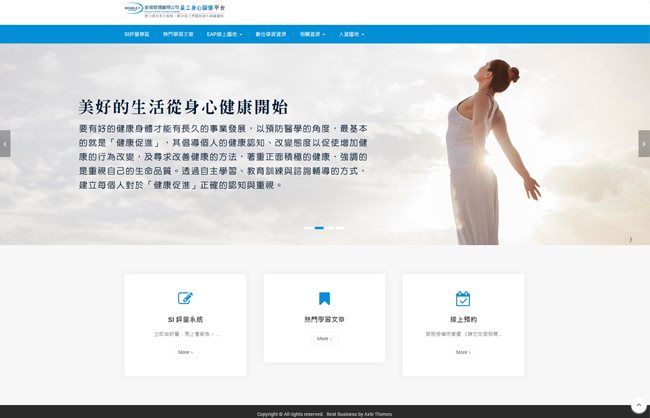This screenshot has height=418, width=650.
Task: Click More button under SI評量系統
Action: pos(185,352)
